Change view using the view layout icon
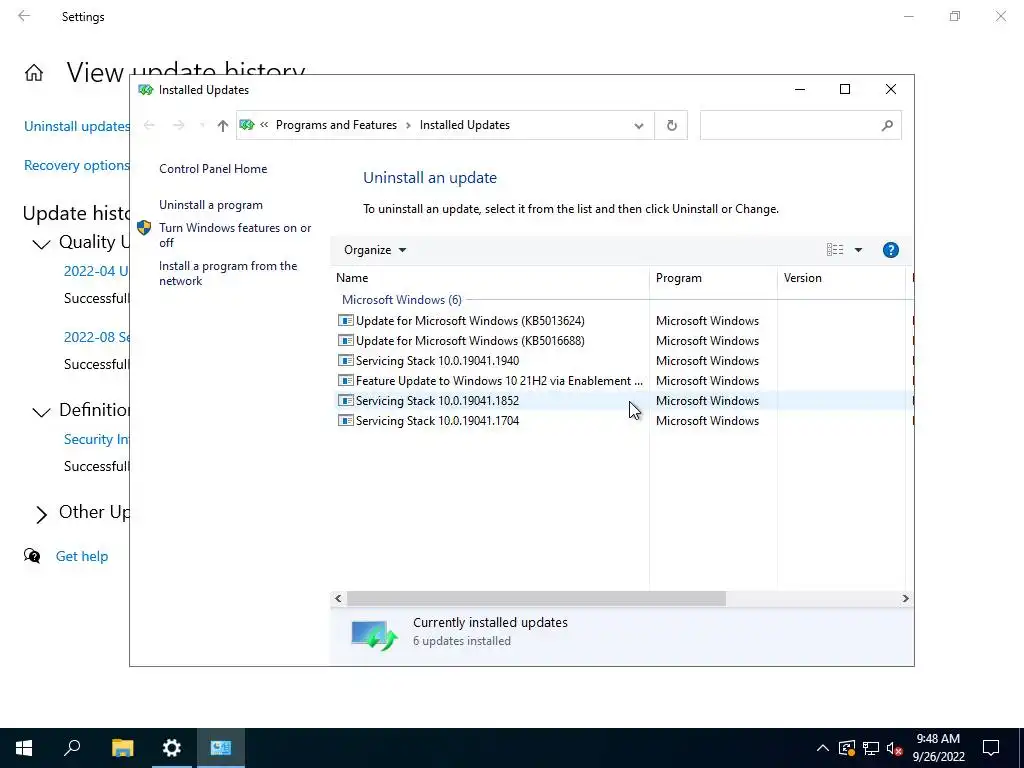 click(835, 249)
